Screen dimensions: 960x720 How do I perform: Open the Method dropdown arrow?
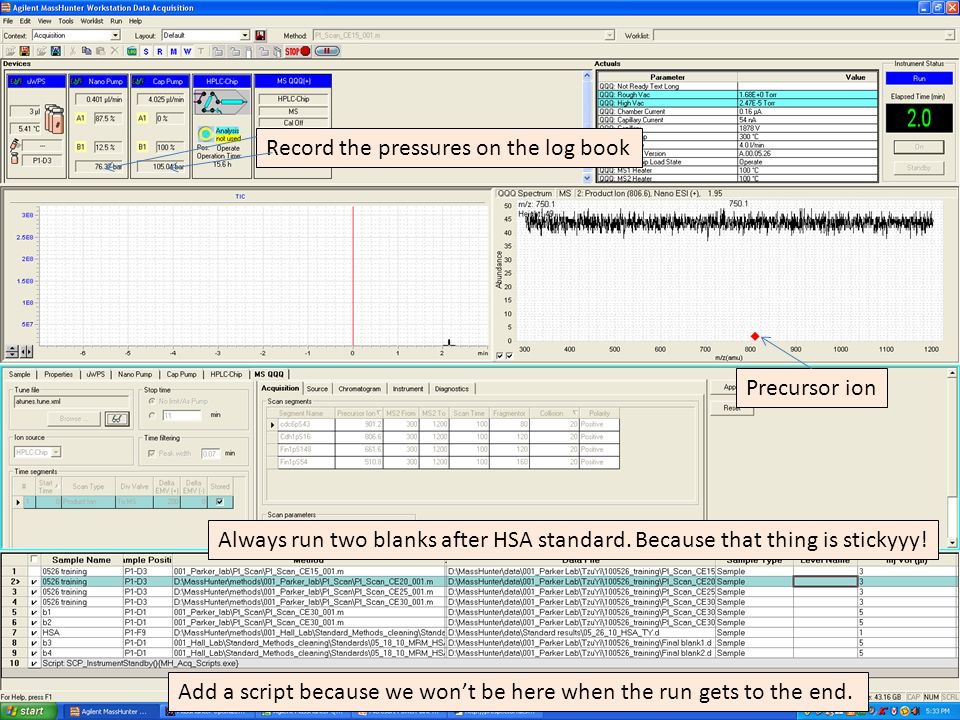(609, 36)
